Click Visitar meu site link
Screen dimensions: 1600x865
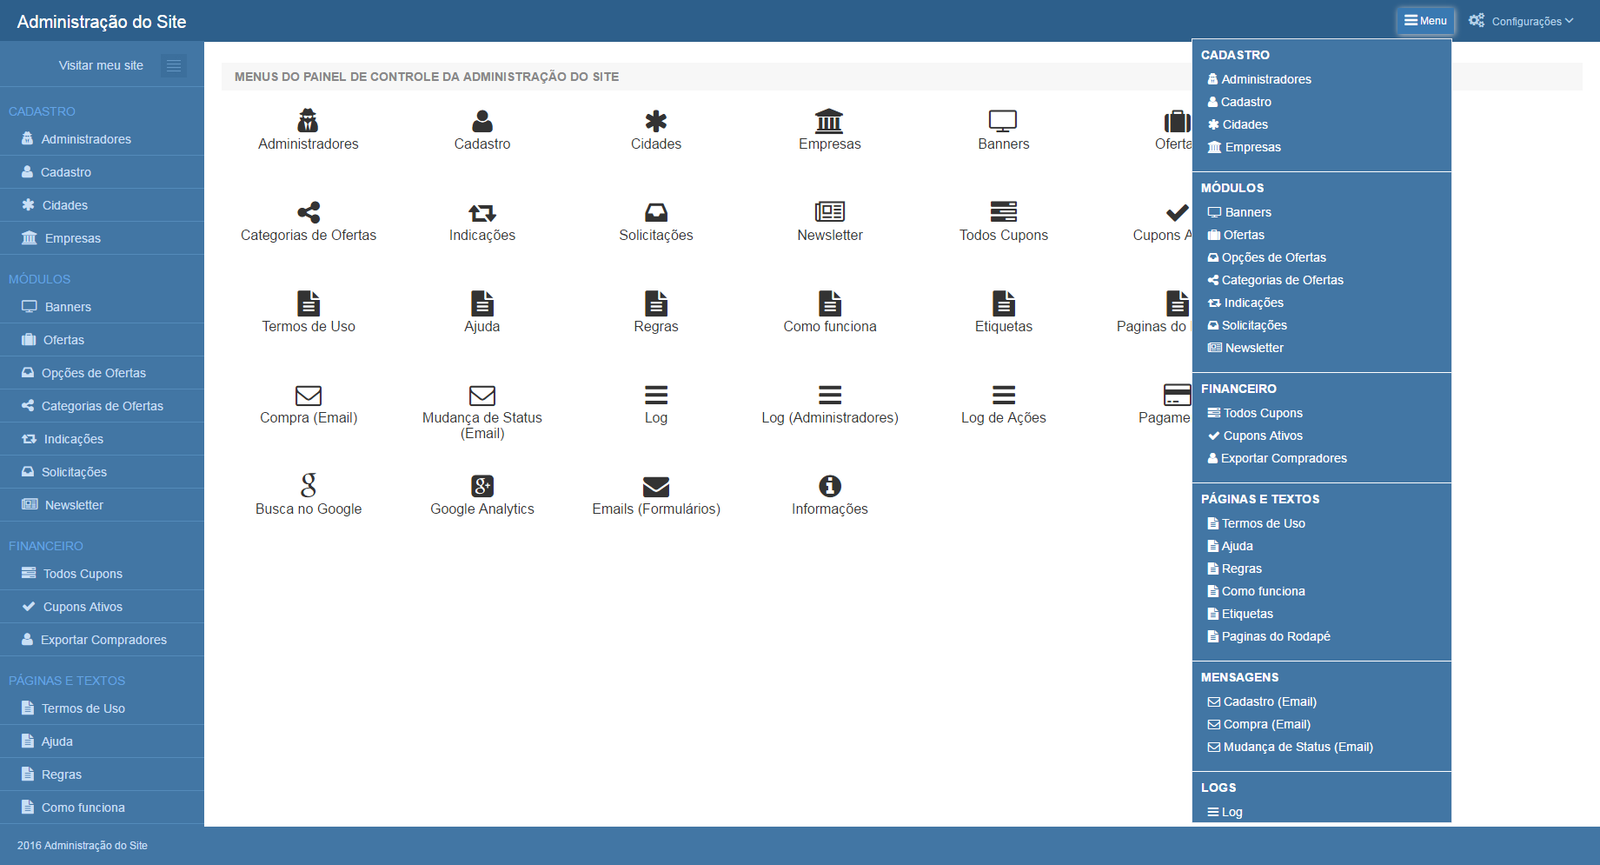pos(101,66)
